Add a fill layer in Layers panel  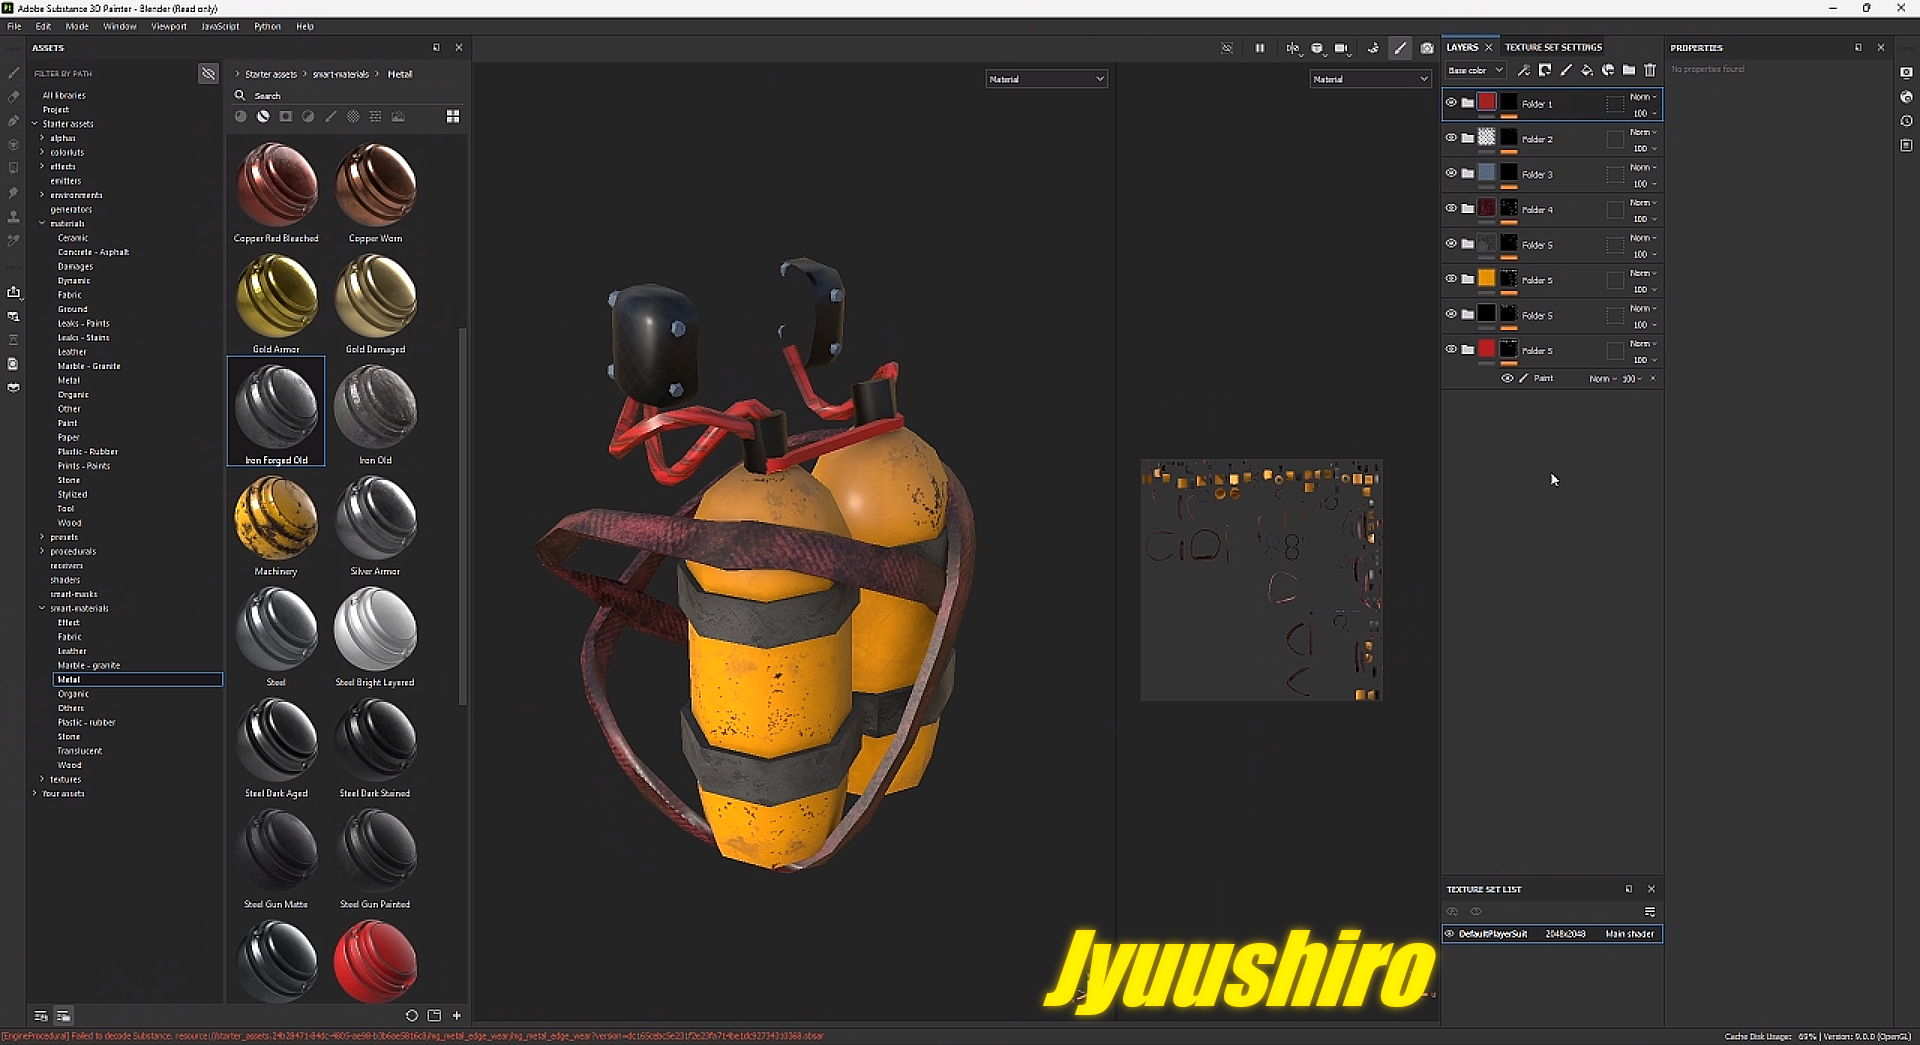[x=1587, y=70]
